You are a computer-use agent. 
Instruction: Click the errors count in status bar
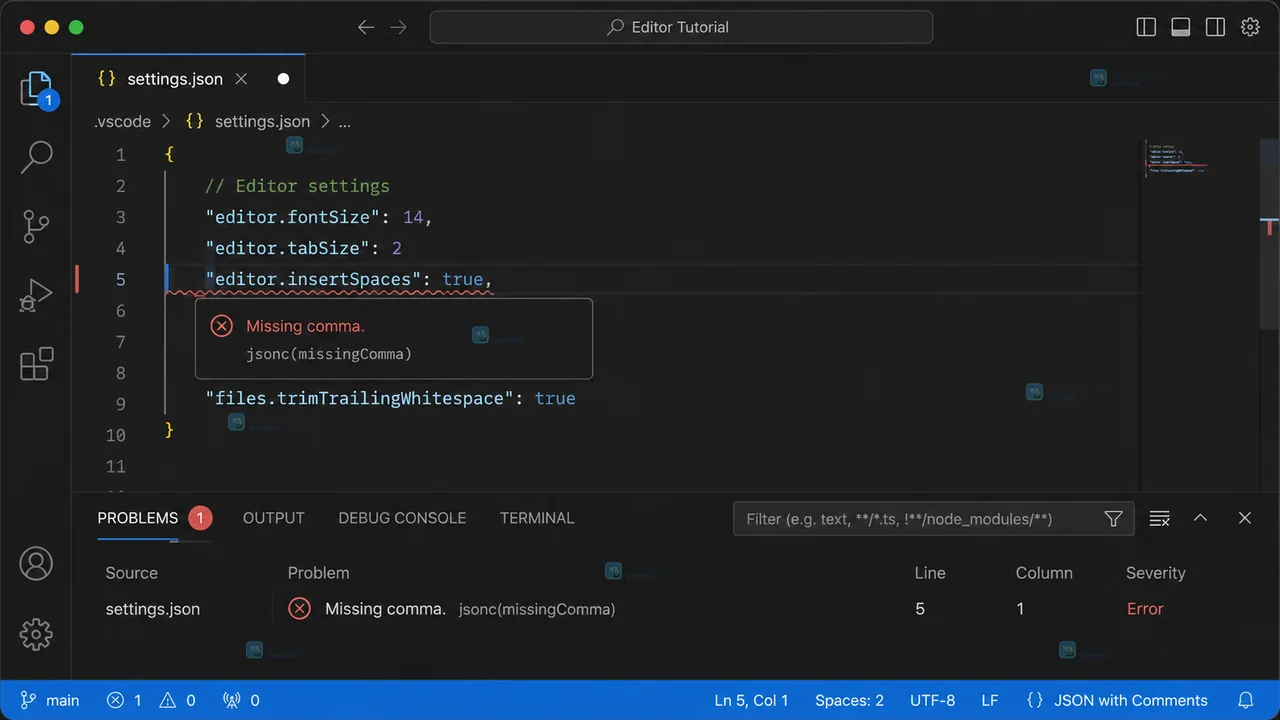coord(125,700)
